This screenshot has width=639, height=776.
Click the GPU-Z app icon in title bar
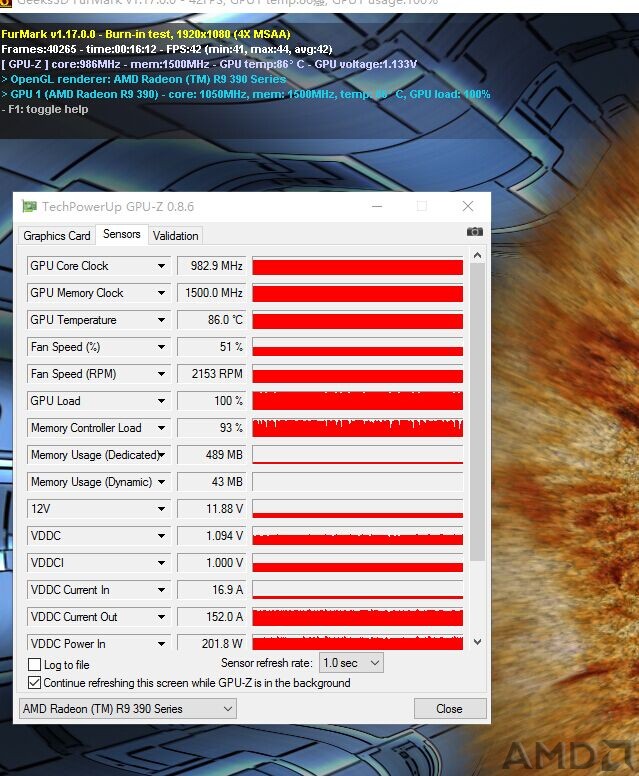coord(30,206)
